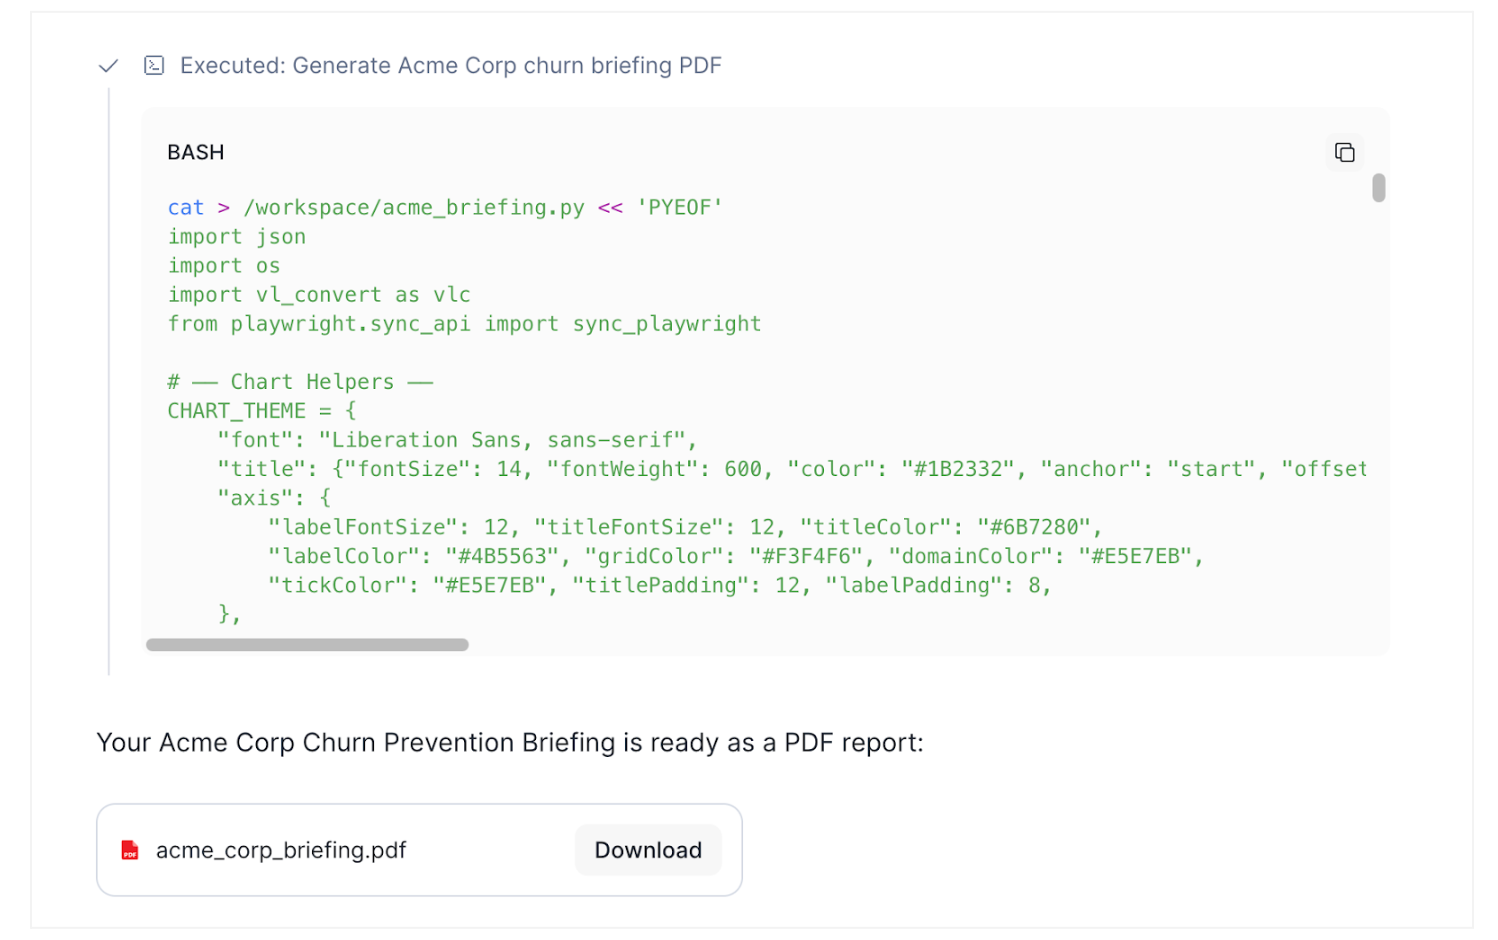Click the red PDF file icon
Image resolution: width=1498 pixels, height=940 pixels.
click(130, 850)
